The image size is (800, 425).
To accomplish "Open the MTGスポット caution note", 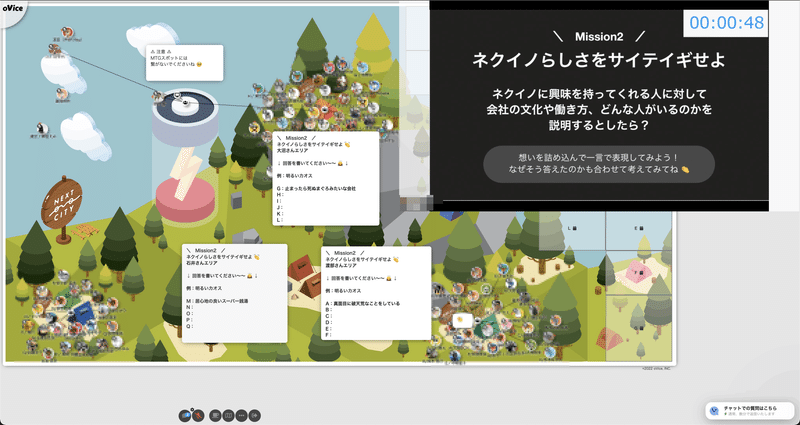I will [x=184, y=63].
